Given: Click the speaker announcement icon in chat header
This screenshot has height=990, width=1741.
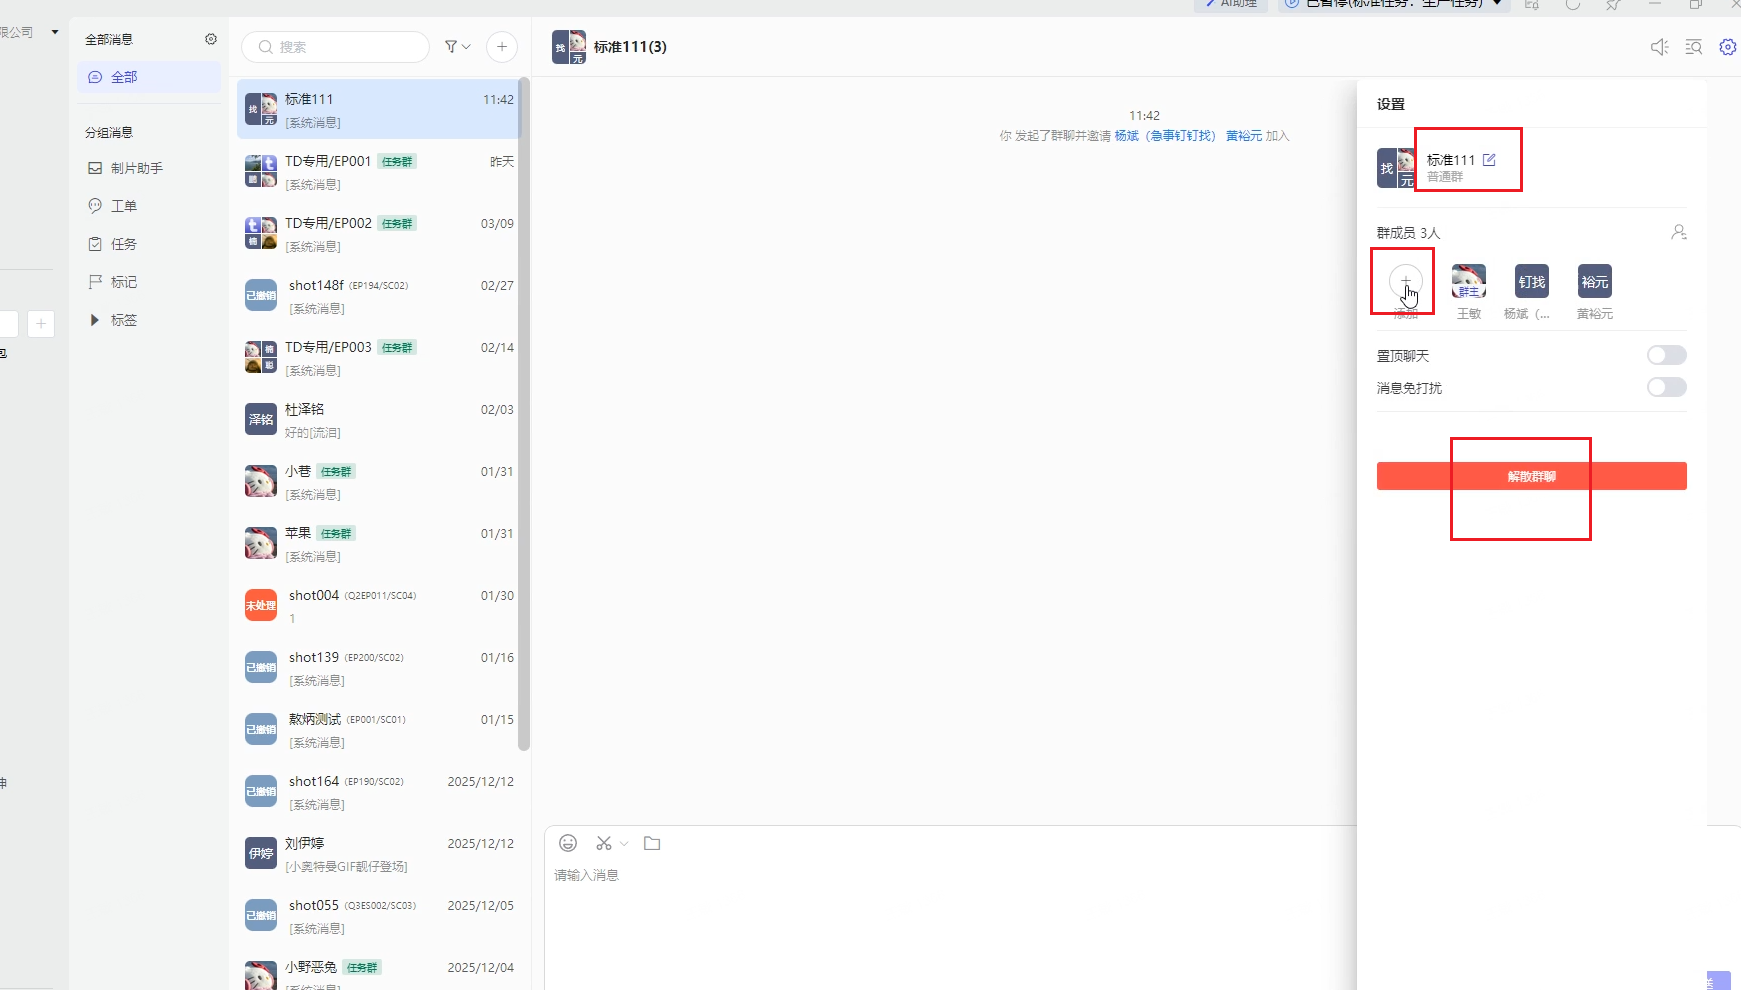Looking at the screenshot, I should (1659, 47).
